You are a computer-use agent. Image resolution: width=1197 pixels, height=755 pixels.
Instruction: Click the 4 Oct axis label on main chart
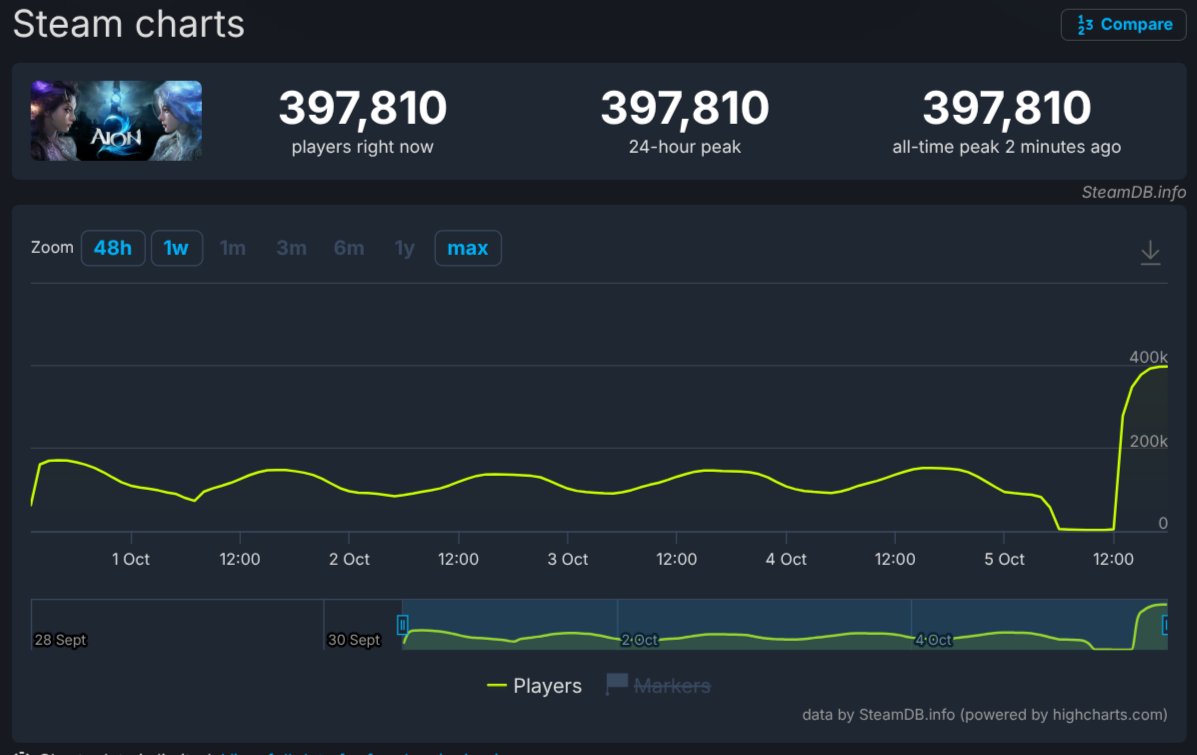(x=786, y=559)
